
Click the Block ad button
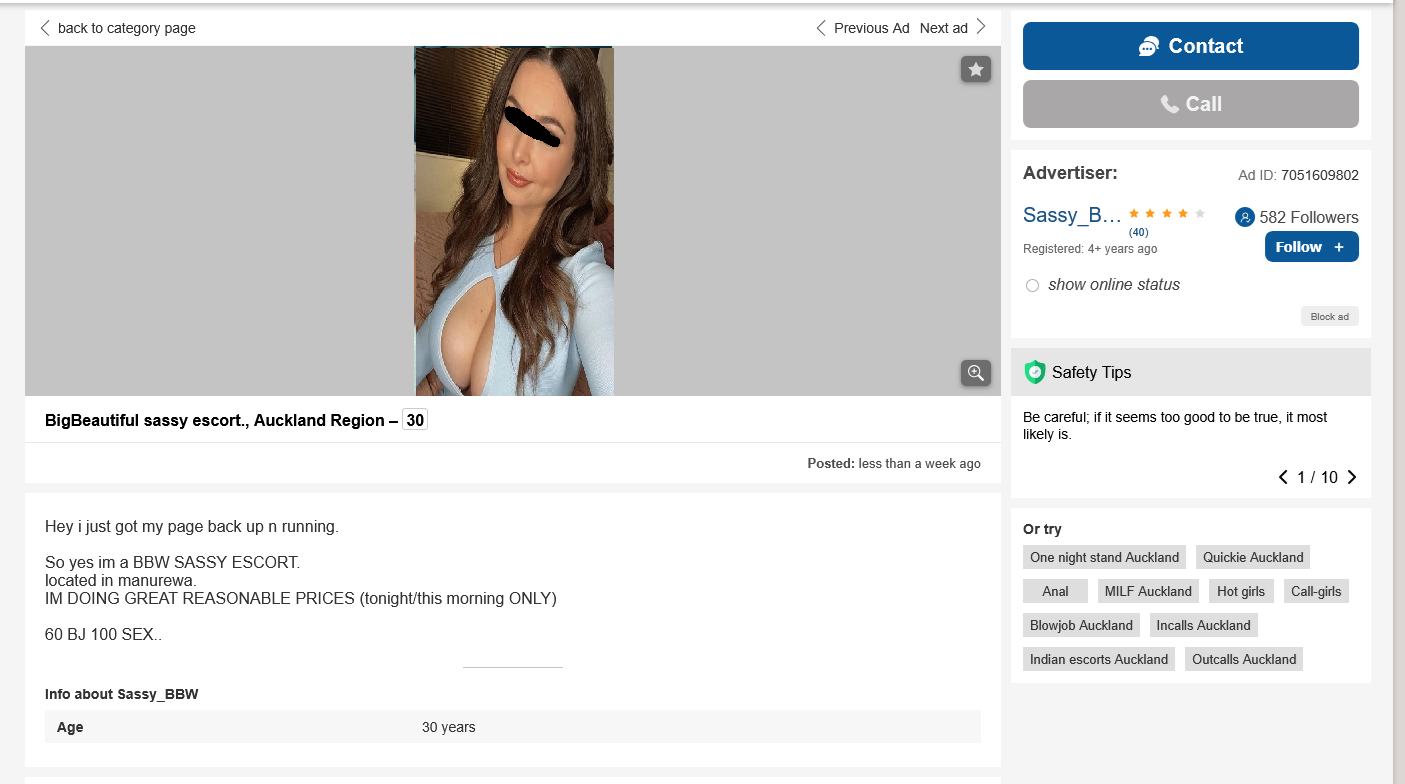(1329, 317)
